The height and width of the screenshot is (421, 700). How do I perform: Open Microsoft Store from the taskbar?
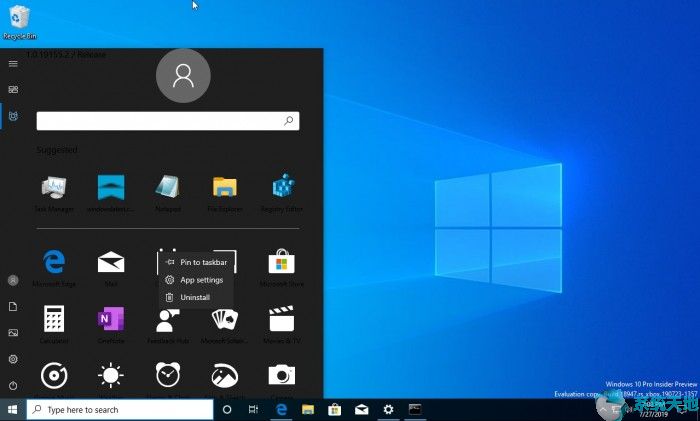334,409
